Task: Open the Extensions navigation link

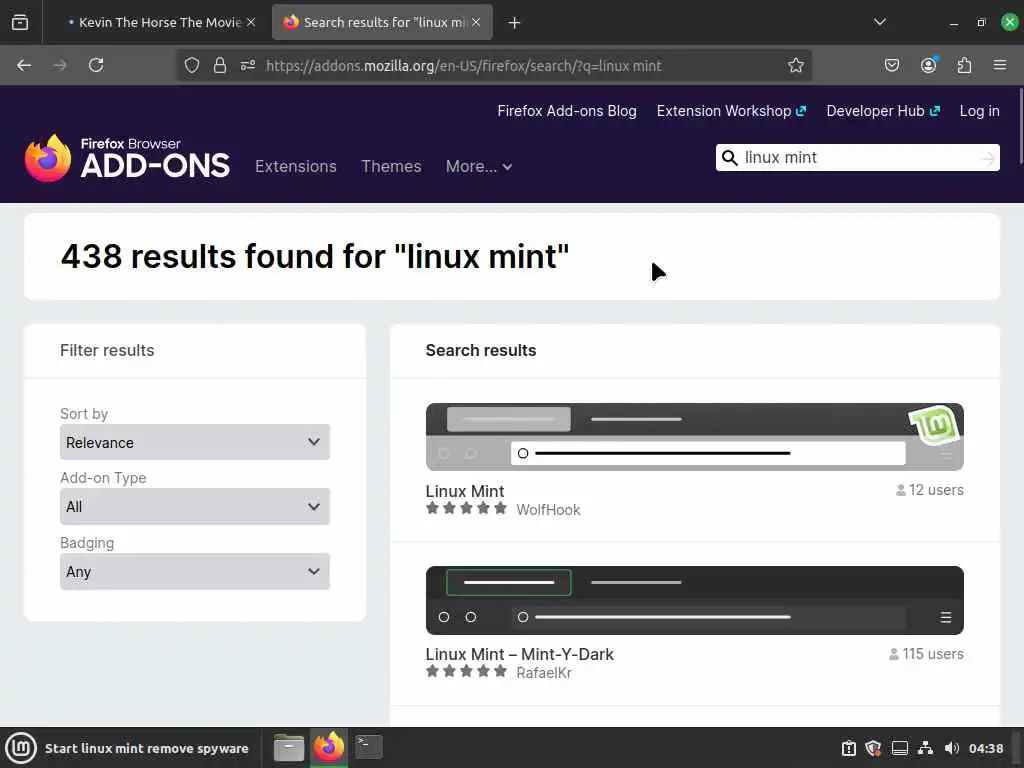Action: coord(296,167)
